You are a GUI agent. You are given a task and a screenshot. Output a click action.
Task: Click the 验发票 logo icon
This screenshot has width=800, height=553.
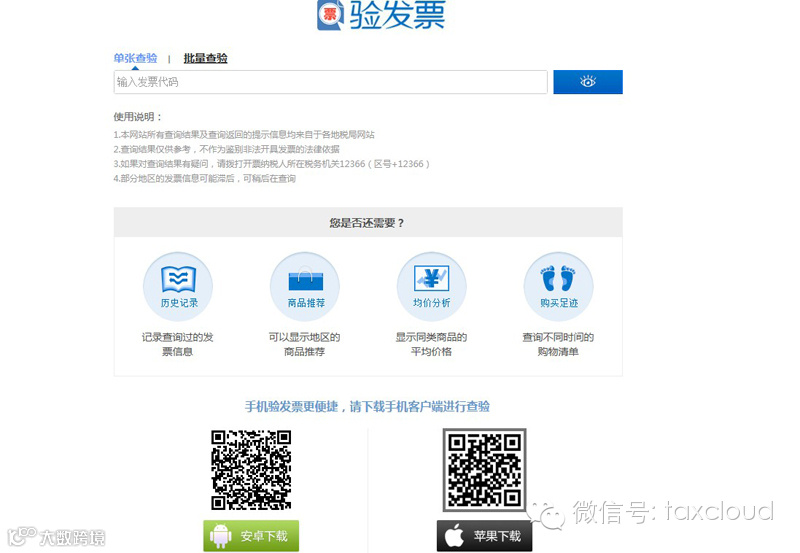331,14
